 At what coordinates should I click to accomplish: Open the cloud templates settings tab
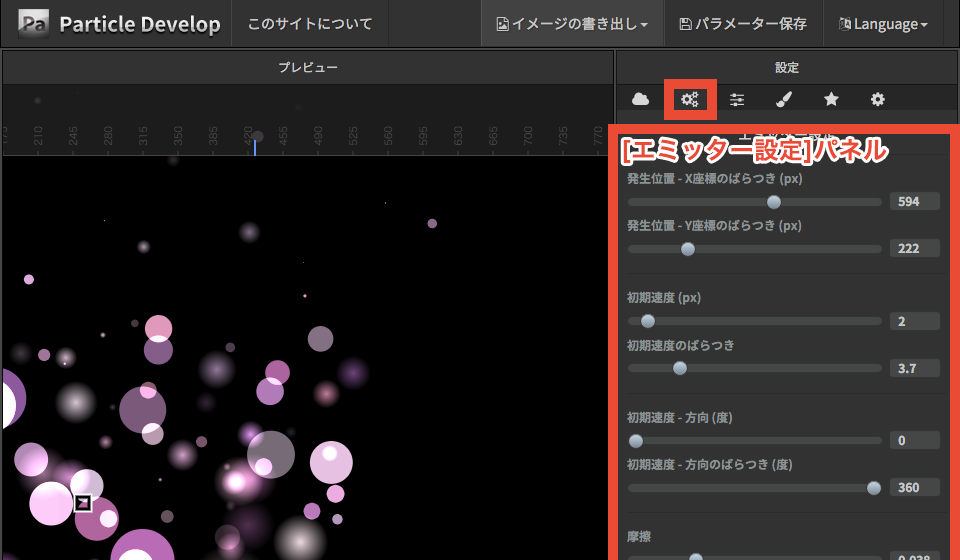[641, 99]
